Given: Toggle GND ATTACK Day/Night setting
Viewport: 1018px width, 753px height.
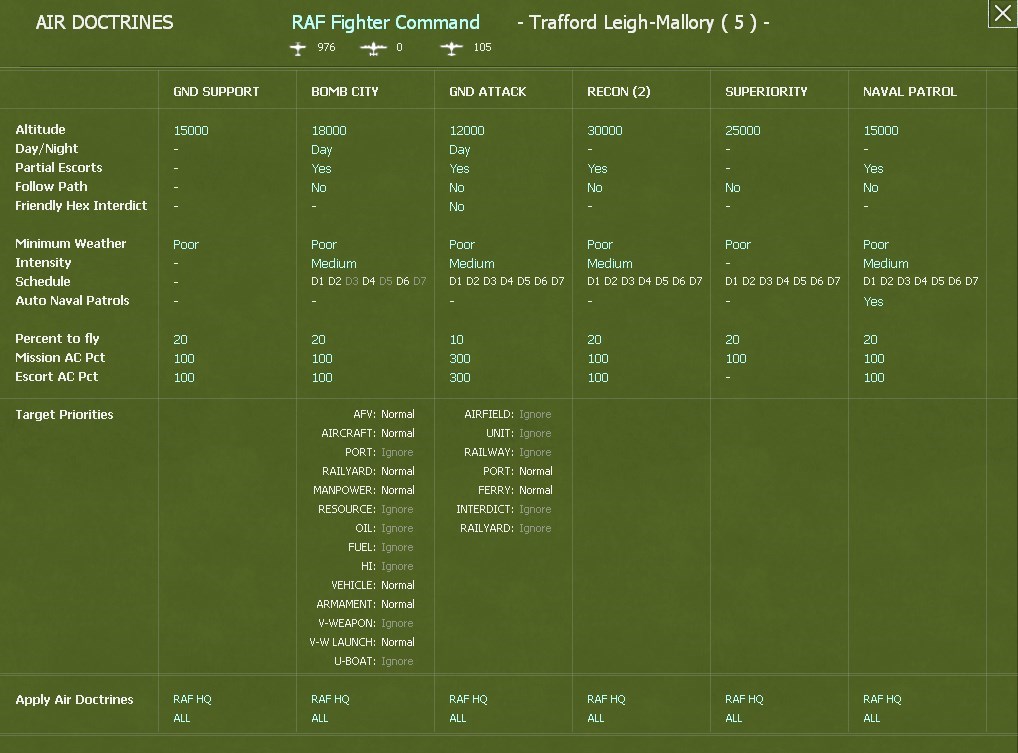Looking at the screenshot, I should [x=460, y=150].
